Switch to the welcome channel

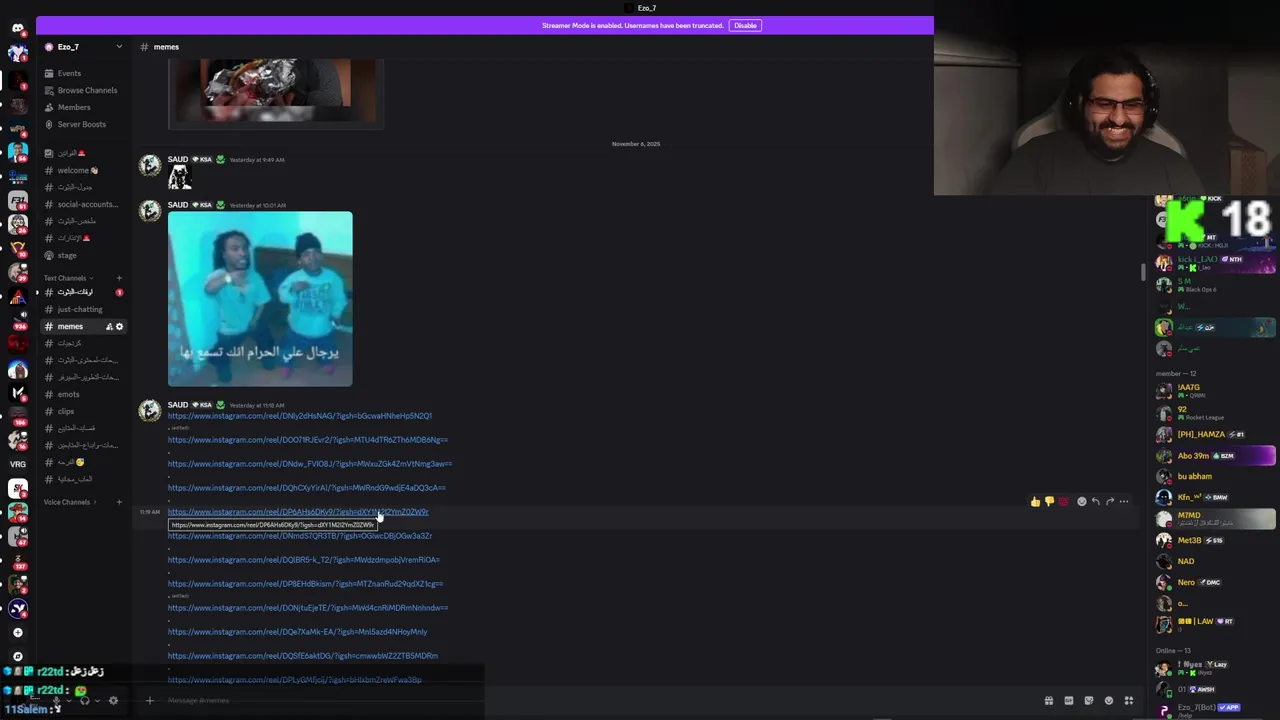tap(83, 170)
